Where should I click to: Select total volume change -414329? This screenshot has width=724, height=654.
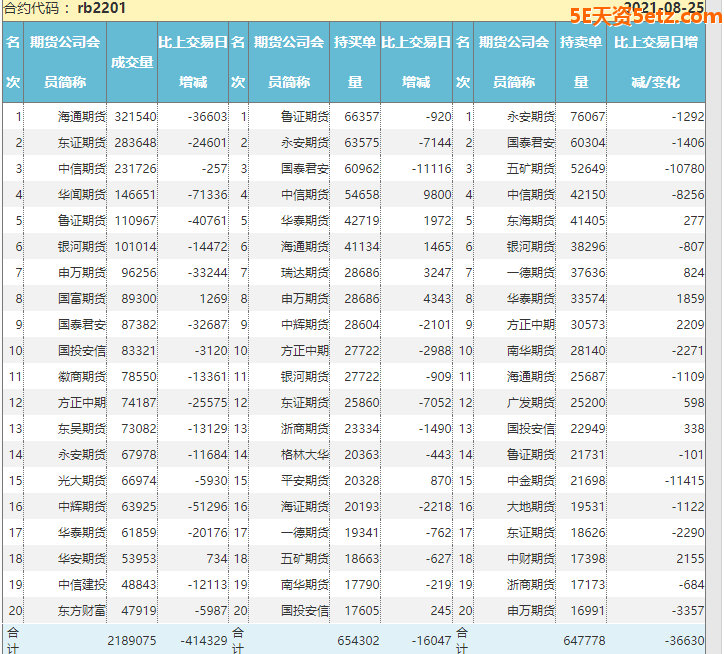204,641
